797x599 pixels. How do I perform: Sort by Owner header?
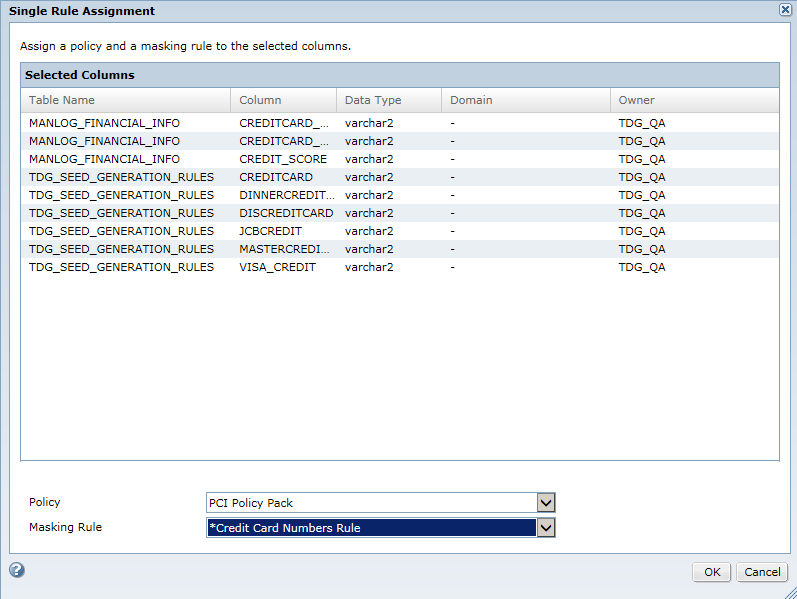tap(695, 100)
